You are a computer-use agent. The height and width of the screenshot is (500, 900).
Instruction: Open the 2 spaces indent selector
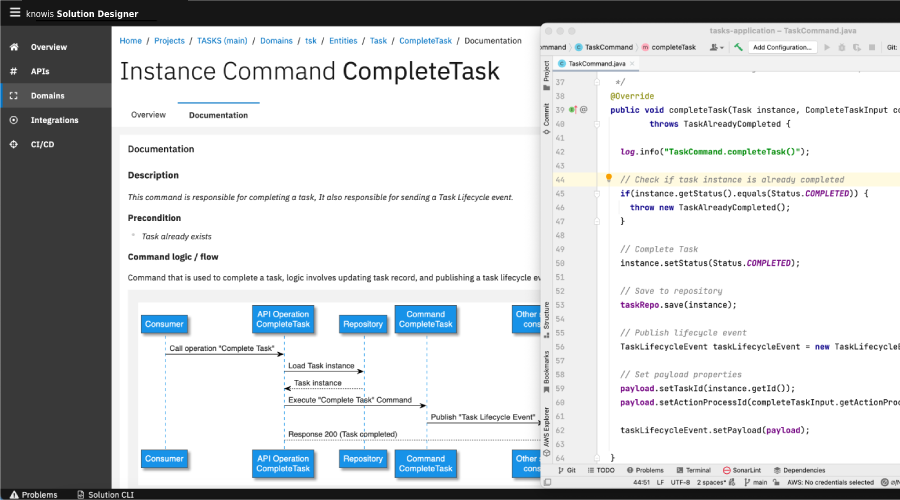(712, 482)
